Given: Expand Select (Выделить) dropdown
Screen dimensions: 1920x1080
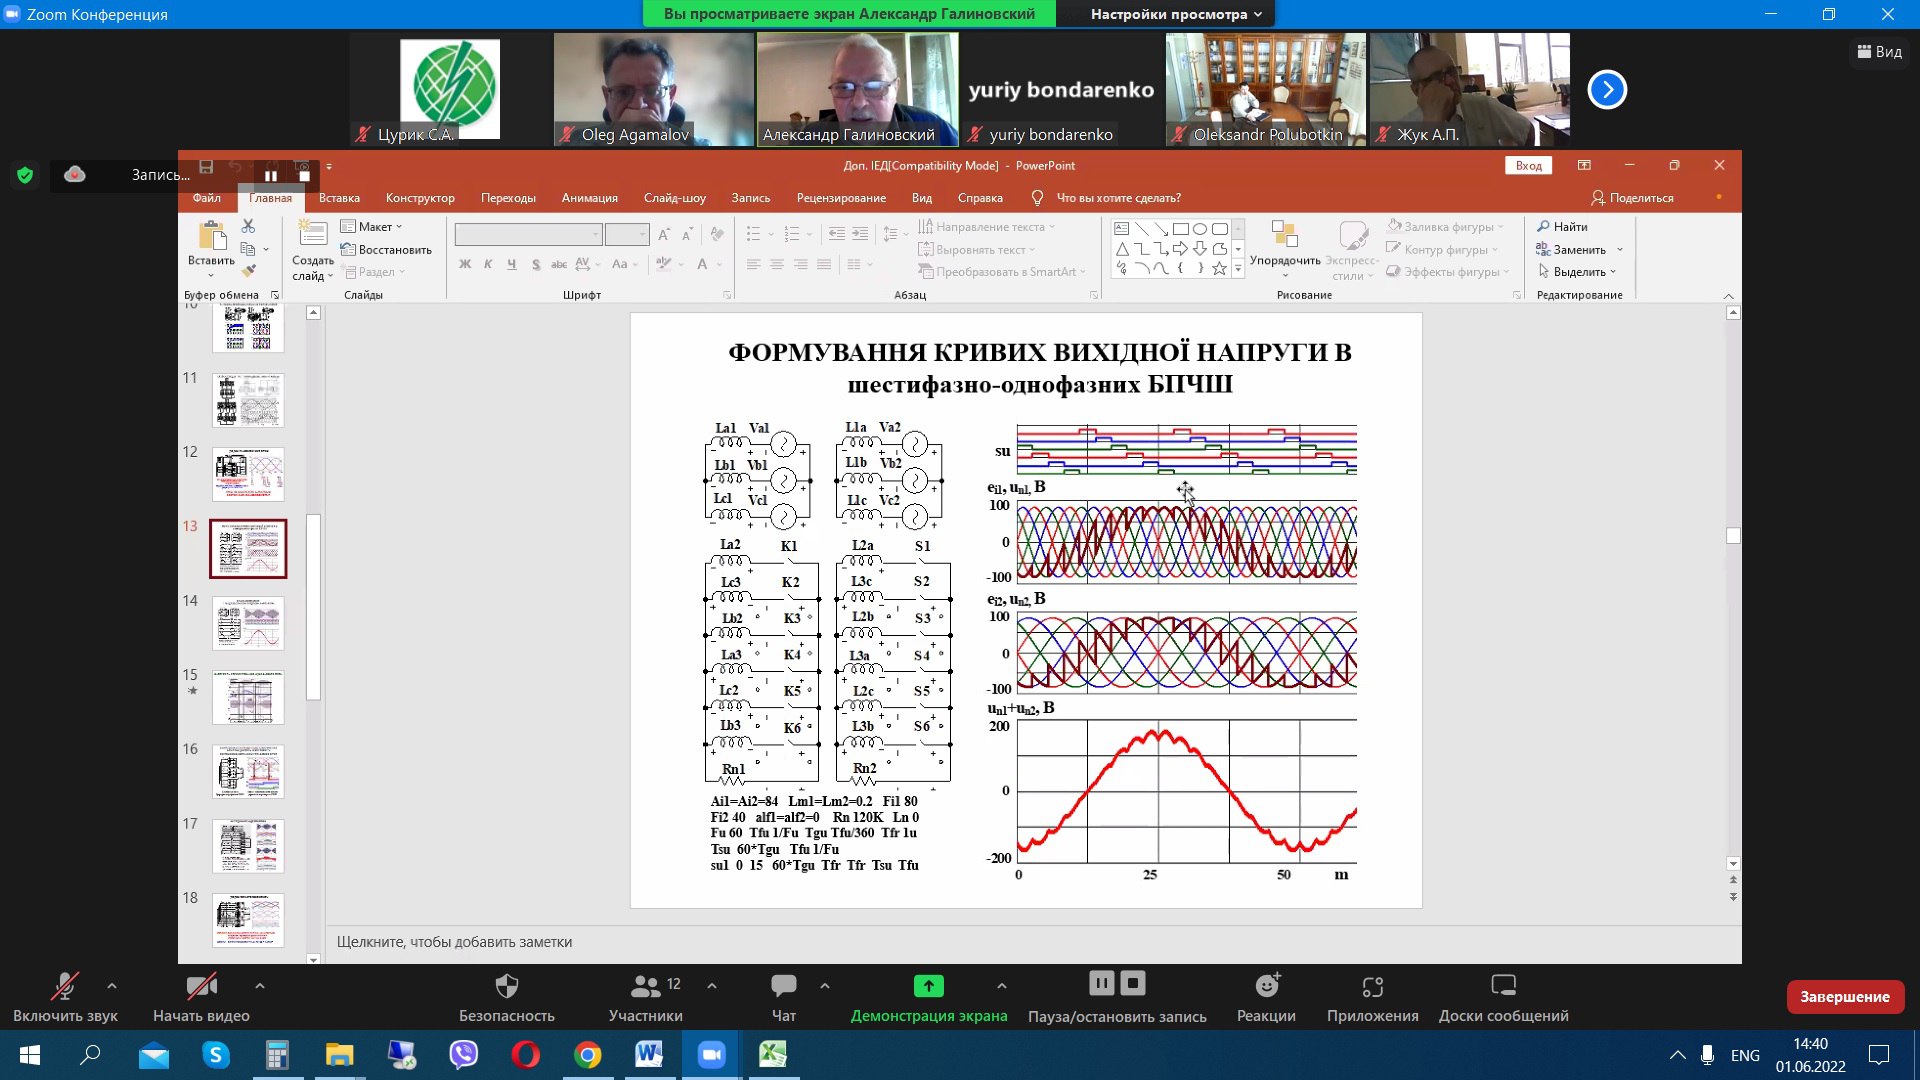Looking at the screenshot, I should (1577, 272).
